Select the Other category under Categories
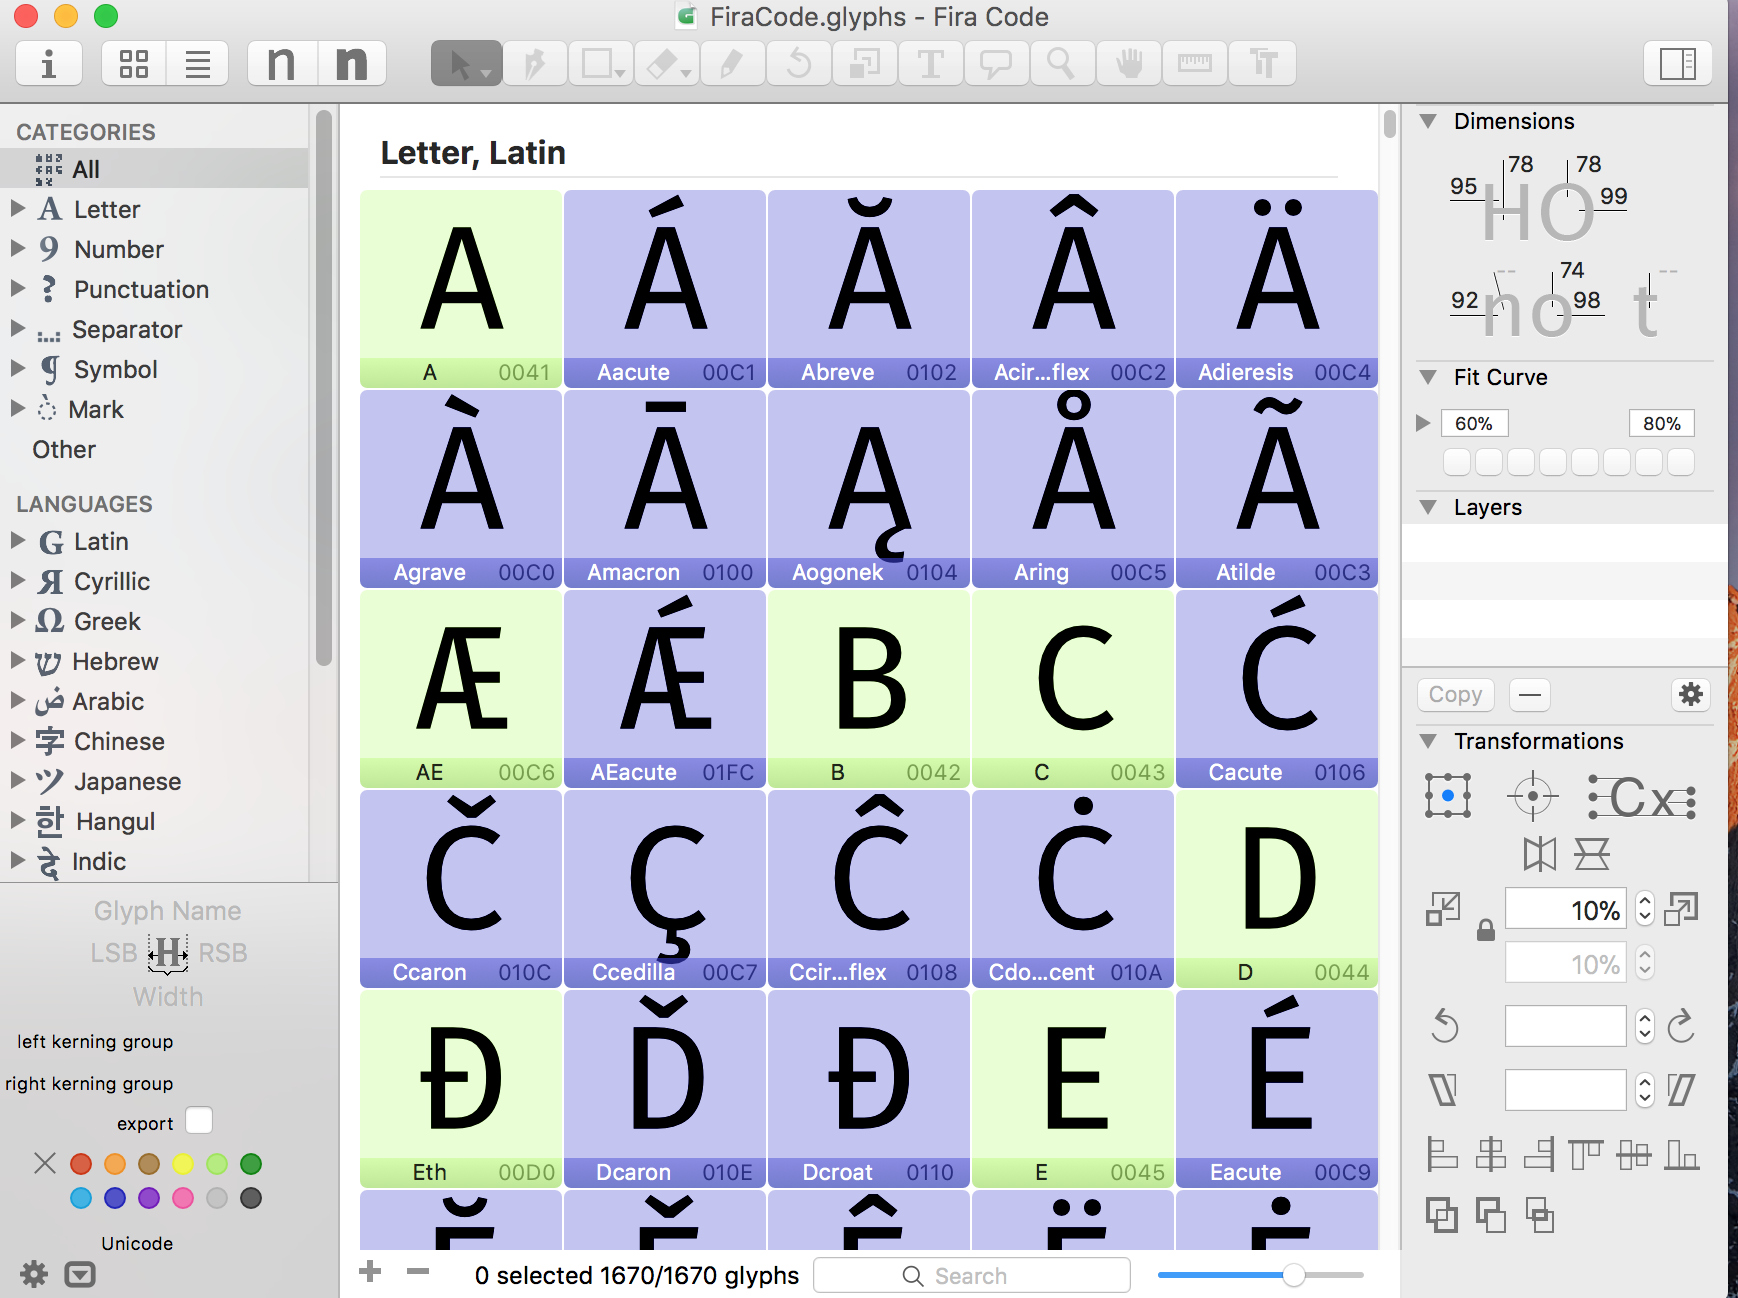The height and width of the screenshot is (1298, 1738). 63,449
